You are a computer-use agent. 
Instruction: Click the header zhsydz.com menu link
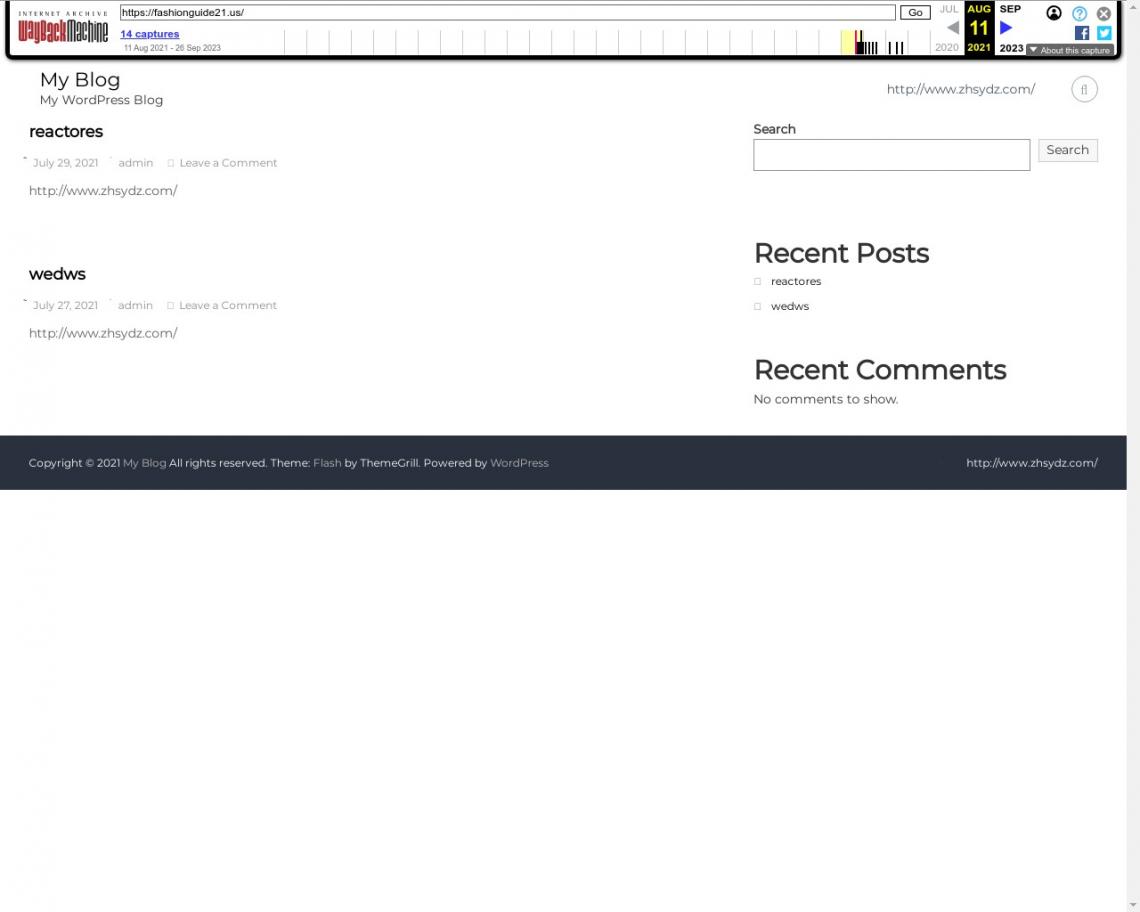click(960, 89)
